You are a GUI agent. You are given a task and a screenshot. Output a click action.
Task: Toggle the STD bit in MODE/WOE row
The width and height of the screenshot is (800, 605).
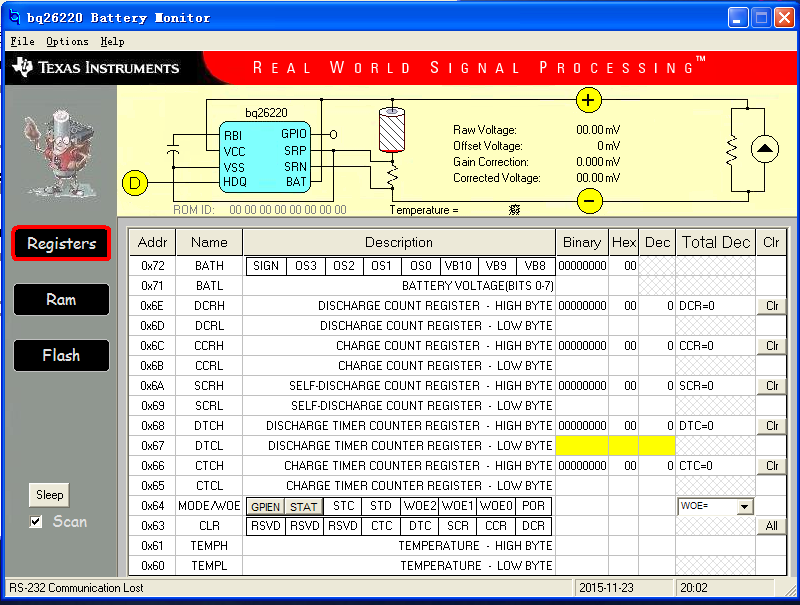pyautogui.click(x=381, y=506)
